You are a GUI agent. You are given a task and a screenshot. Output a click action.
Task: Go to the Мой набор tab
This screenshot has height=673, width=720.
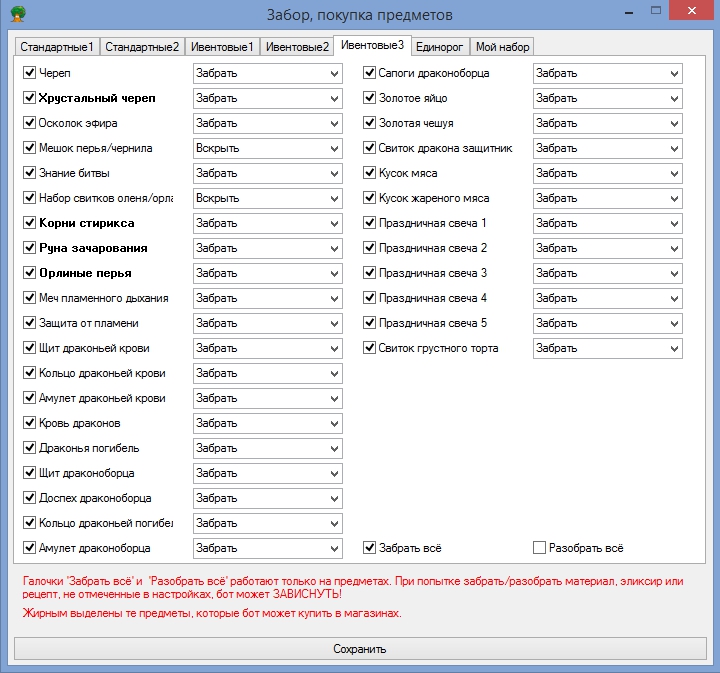[502, 47]
